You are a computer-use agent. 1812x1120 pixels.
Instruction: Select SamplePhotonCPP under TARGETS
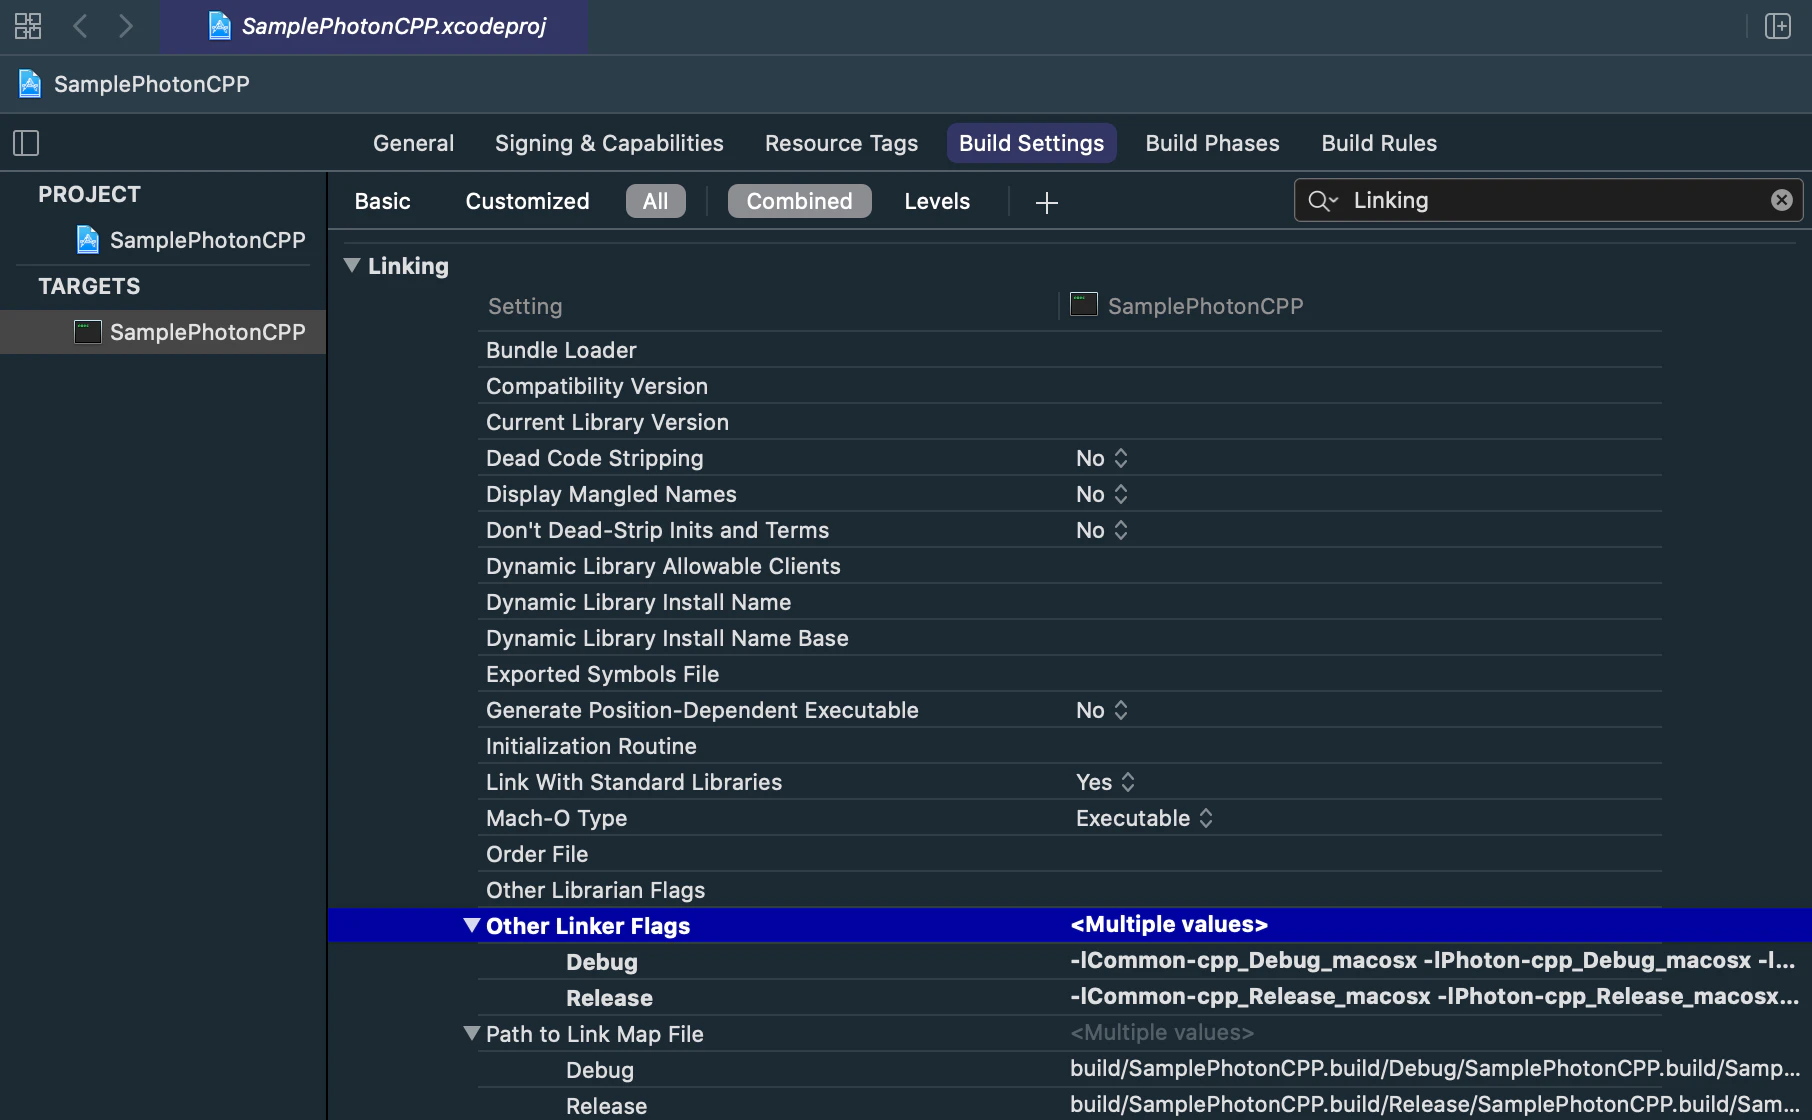(163, 332)
